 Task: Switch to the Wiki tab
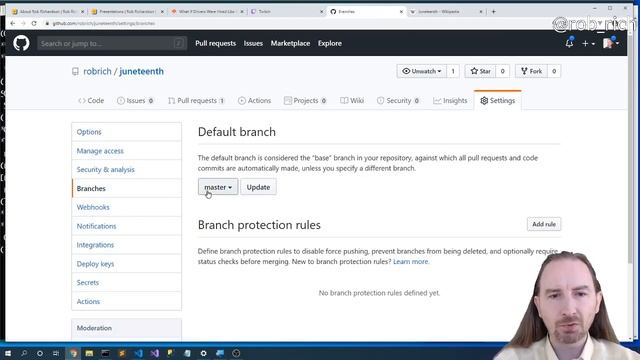(x=352, y=100)
